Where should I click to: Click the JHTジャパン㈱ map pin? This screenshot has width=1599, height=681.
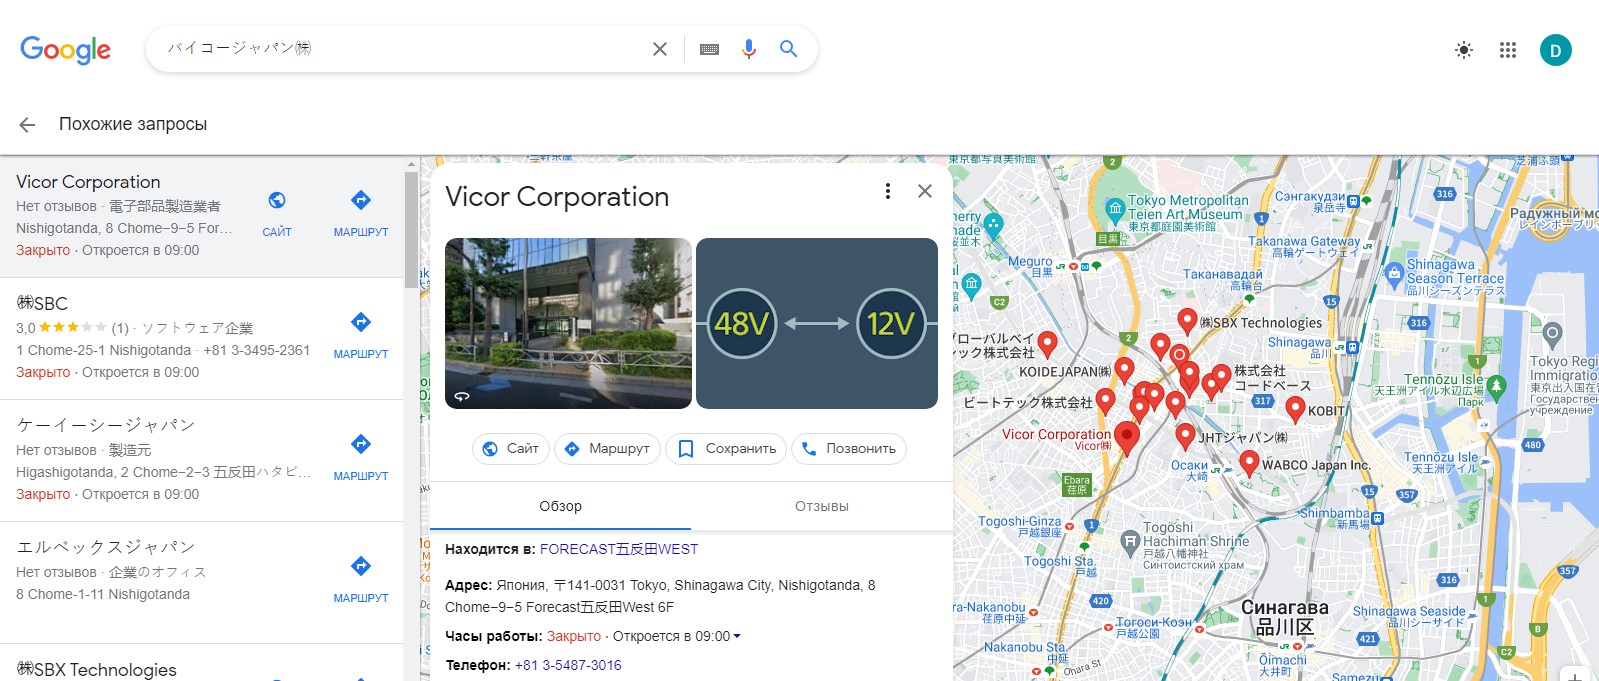coord(1185,435)
